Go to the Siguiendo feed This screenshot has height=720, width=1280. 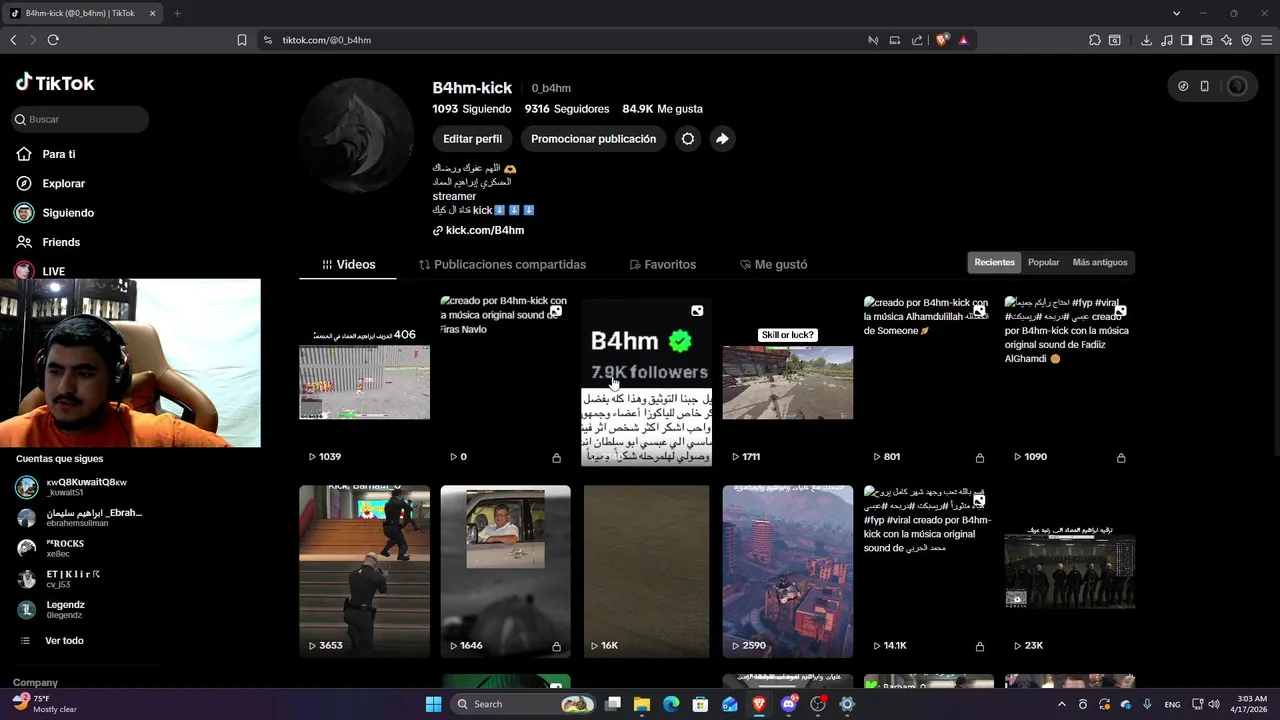(x=68, y=213)
